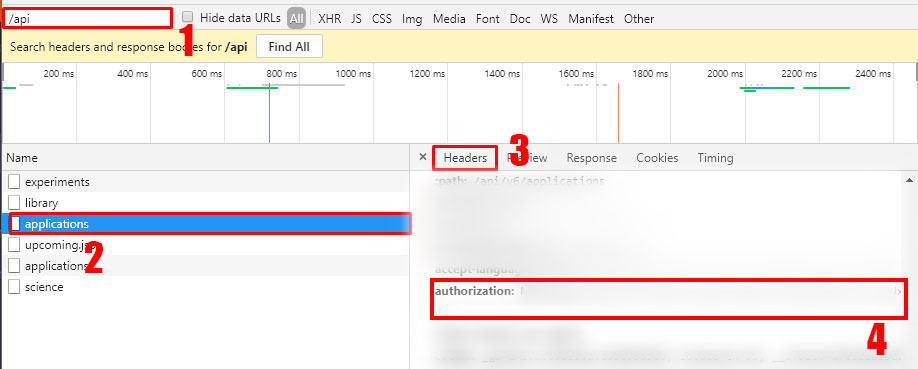
Task: Click the upcoming.json row file icon
Action: (x=14, y=245)
